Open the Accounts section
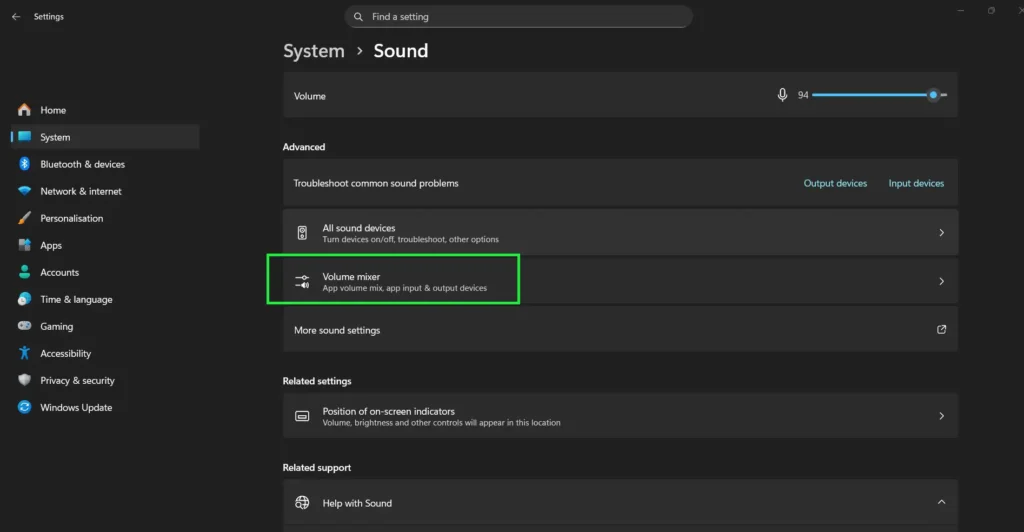Viewport: 1024px width, 532px height. pos(104,272)
